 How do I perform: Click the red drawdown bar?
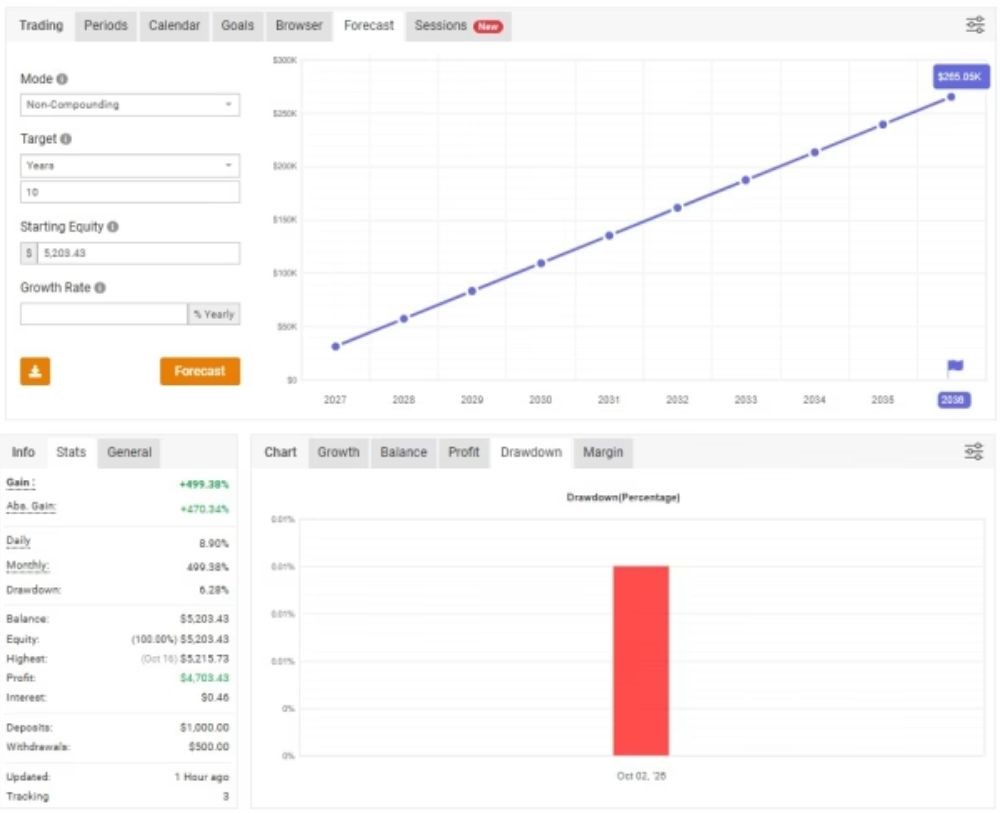click(x=641, y=661)
